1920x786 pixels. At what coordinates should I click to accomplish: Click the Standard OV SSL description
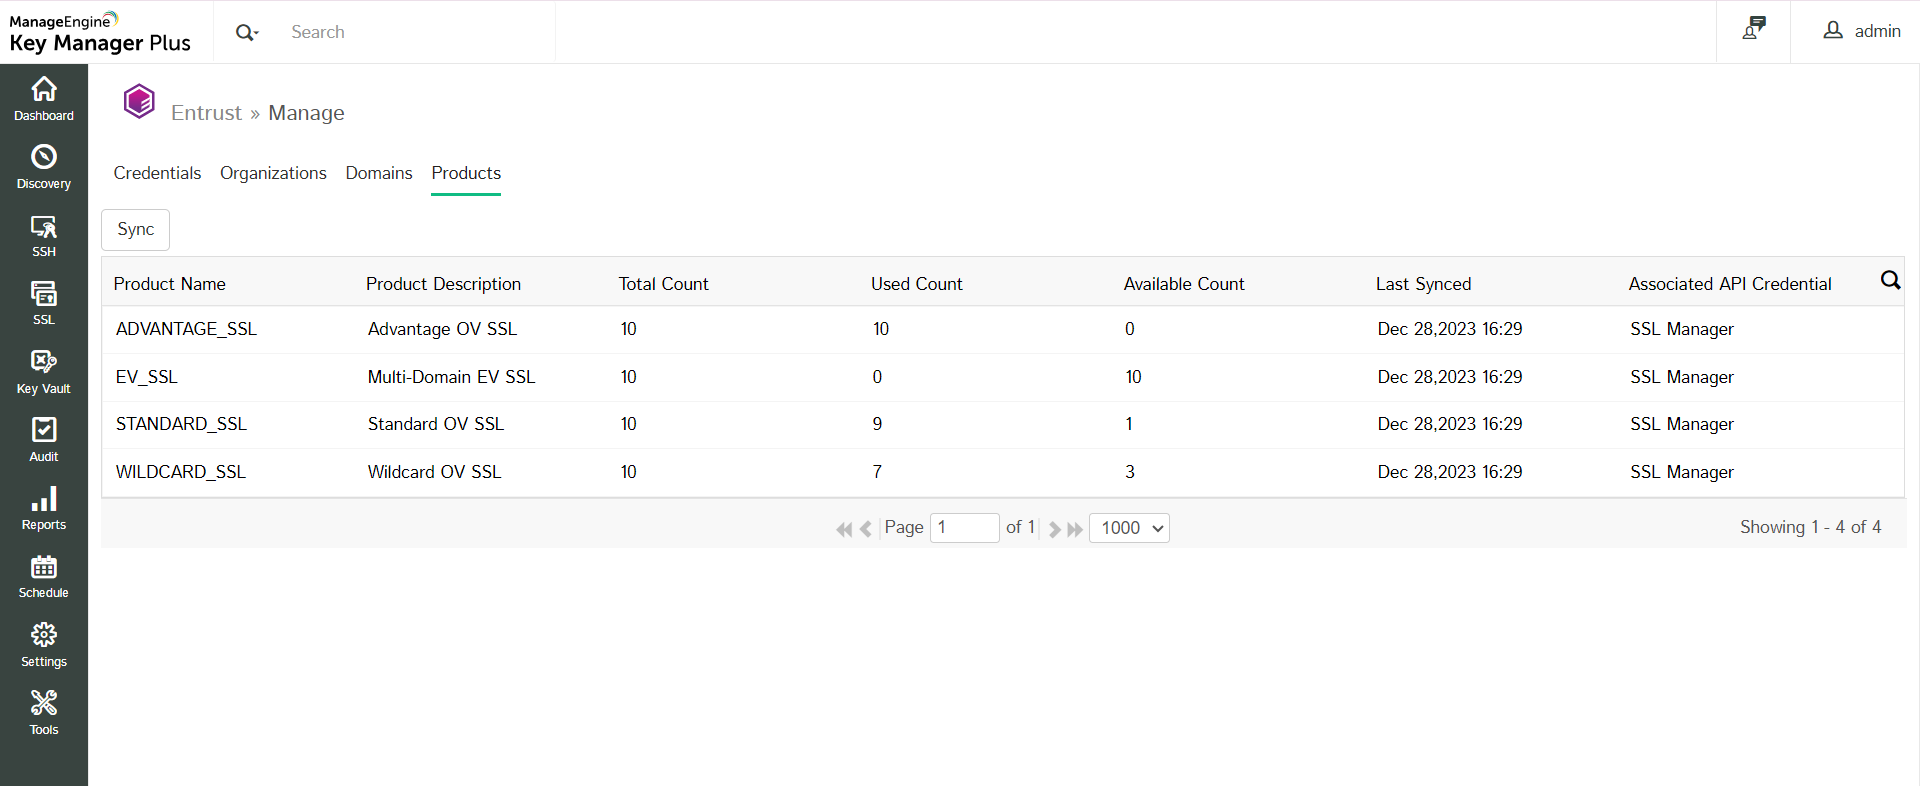pyautogui.click(x=436, y=424)
